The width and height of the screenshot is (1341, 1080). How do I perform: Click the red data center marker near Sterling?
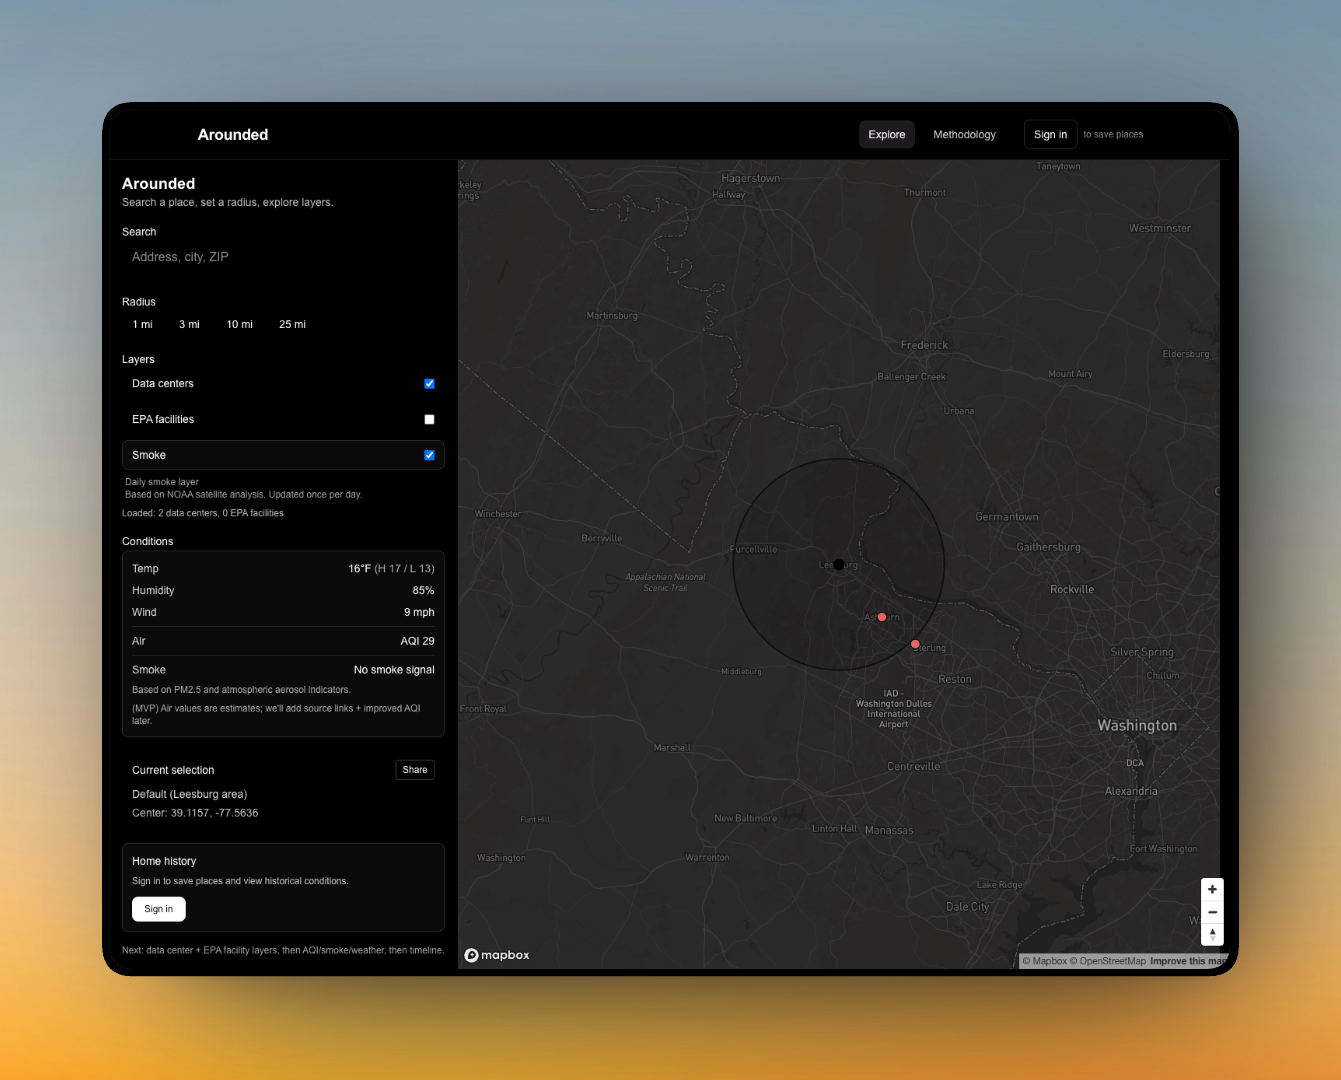pyautogui.click(x=915, y=644)
